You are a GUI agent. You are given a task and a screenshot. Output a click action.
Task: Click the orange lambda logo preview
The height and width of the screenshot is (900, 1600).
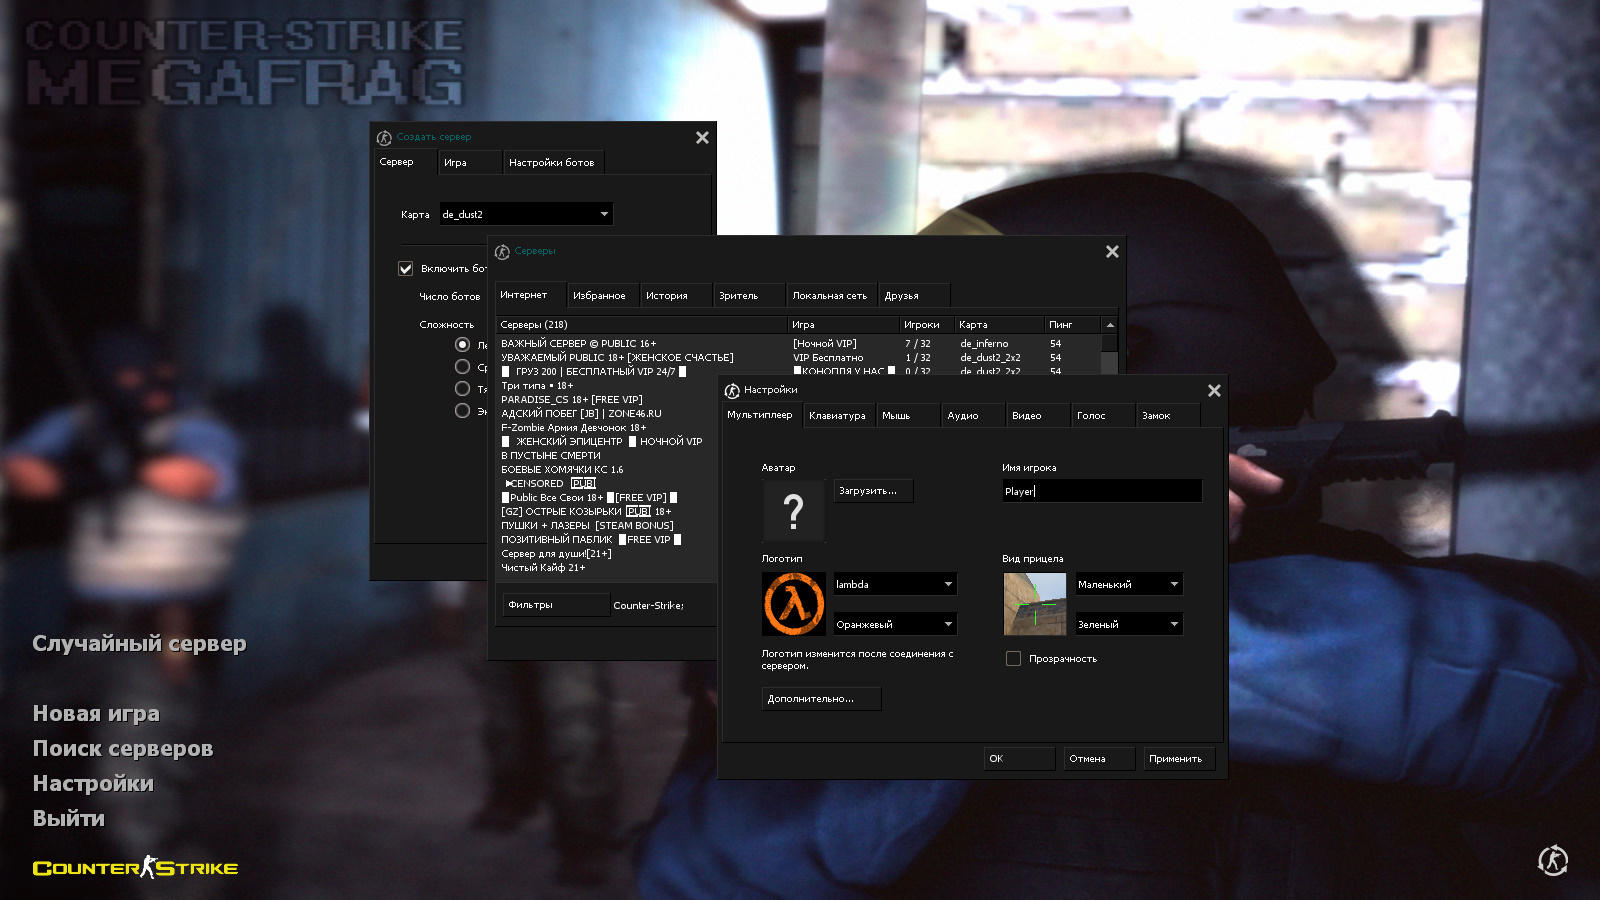(793, 604)
